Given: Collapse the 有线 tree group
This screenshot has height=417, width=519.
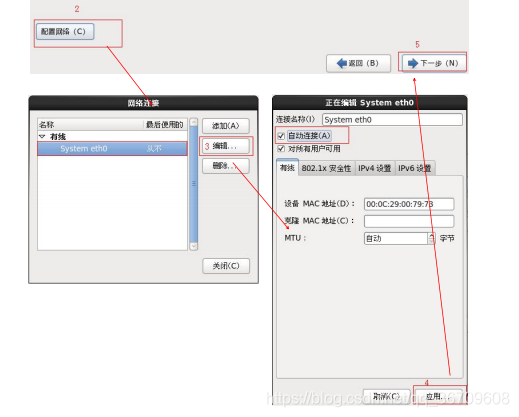Looking at the screenshot, I should pyautogui.click(x=42, y=136).
